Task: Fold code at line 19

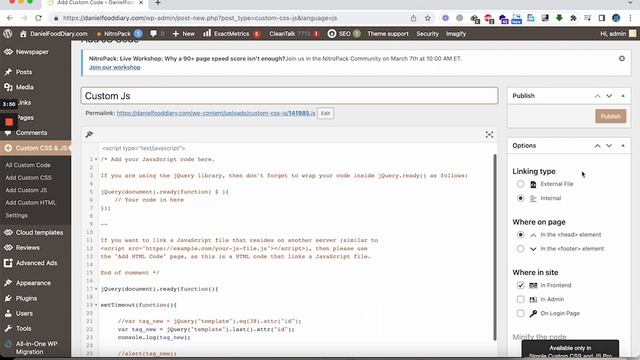Action: (x=96, y=305)
